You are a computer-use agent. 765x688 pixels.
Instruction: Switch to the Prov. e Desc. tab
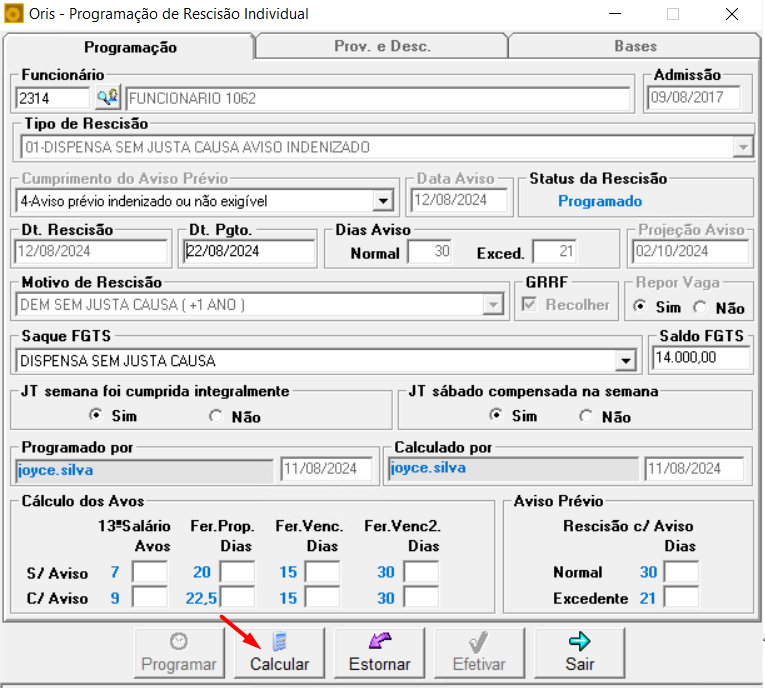pos(381,47)
